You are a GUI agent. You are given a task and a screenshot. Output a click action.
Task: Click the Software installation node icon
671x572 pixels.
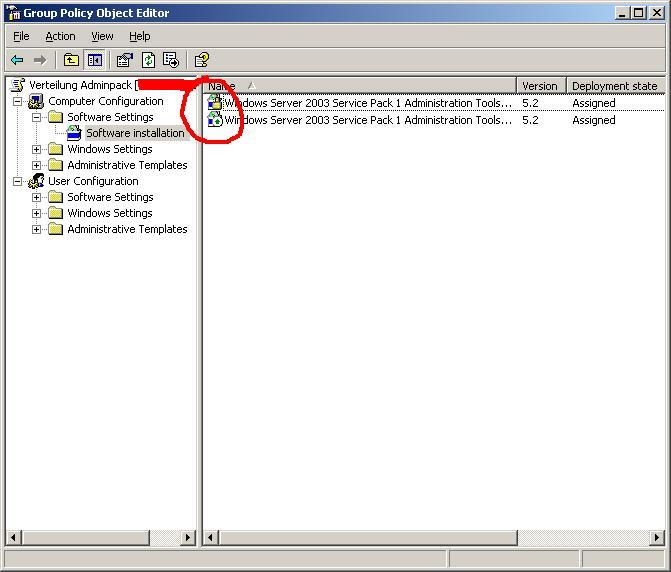pos(74,133)
